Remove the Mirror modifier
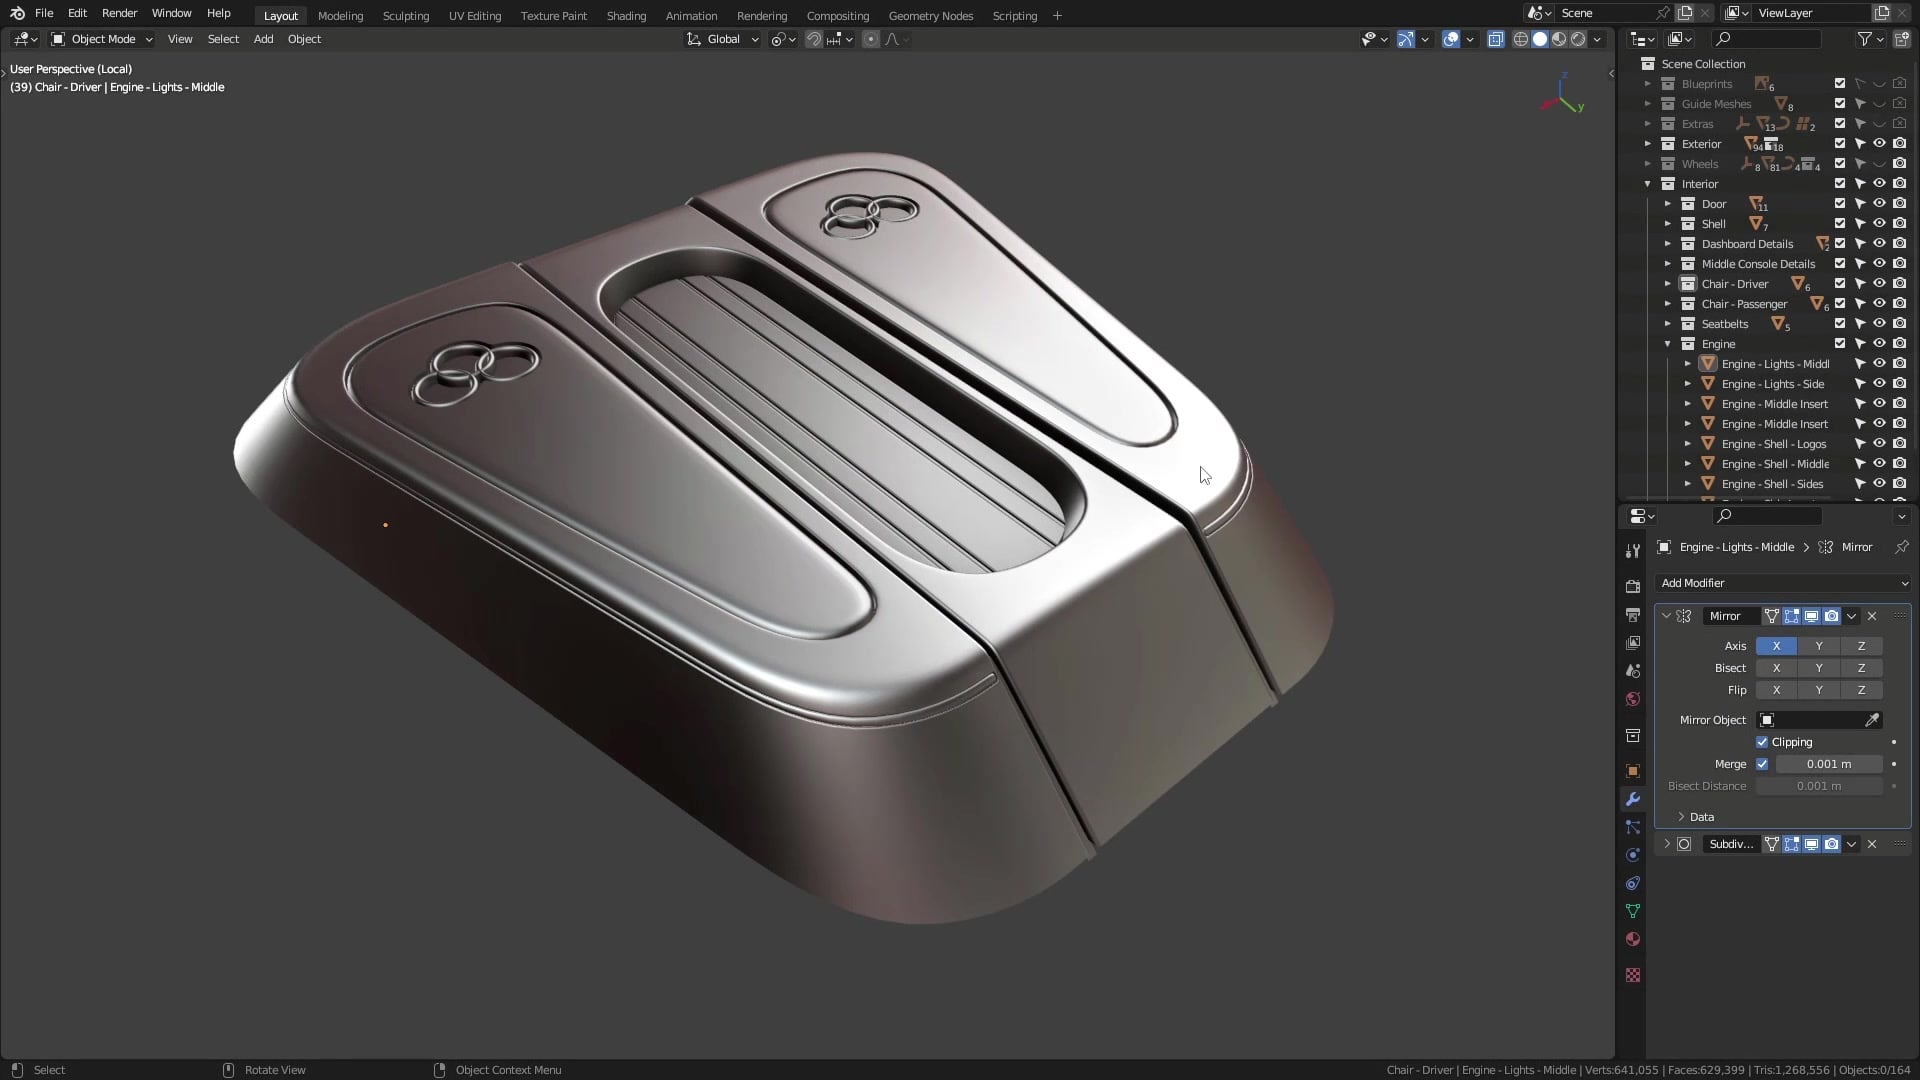The width and height of the screenshot is (1920, 1080). point(1872,616)
